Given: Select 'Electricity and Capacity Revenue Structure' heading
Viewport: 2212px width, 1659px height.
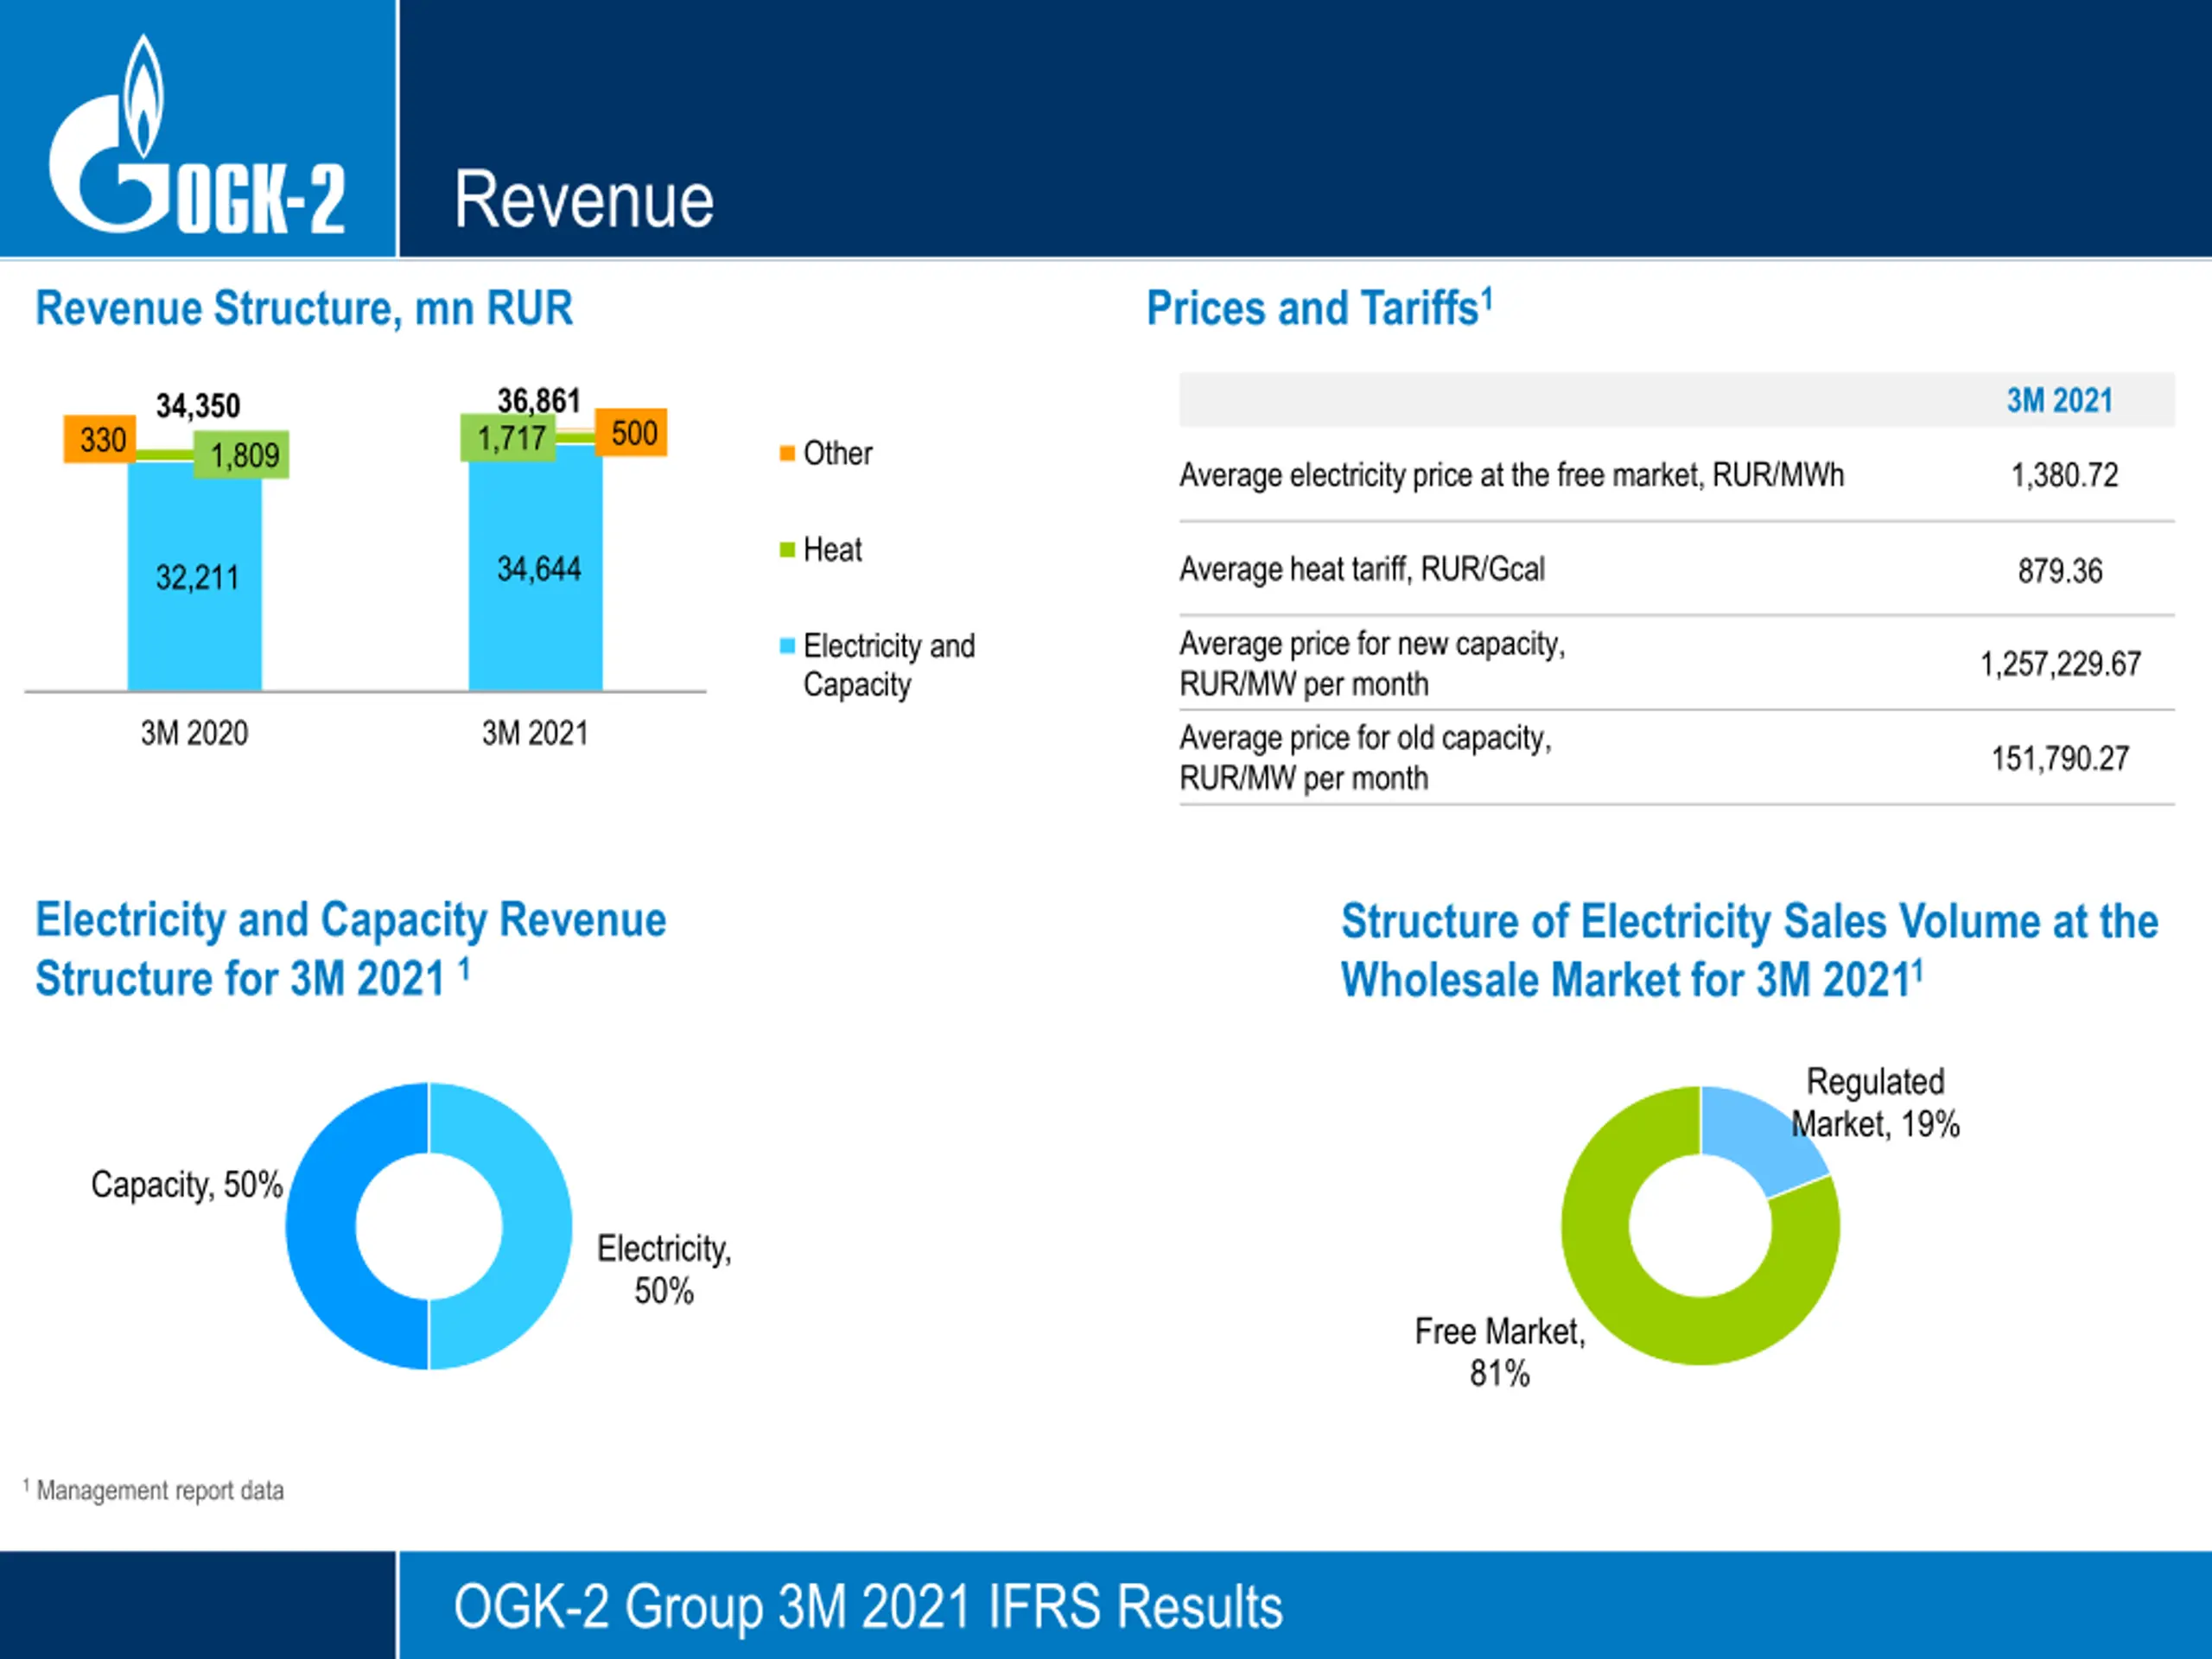Looking at the screenshot, I should [x=351, y=948].
